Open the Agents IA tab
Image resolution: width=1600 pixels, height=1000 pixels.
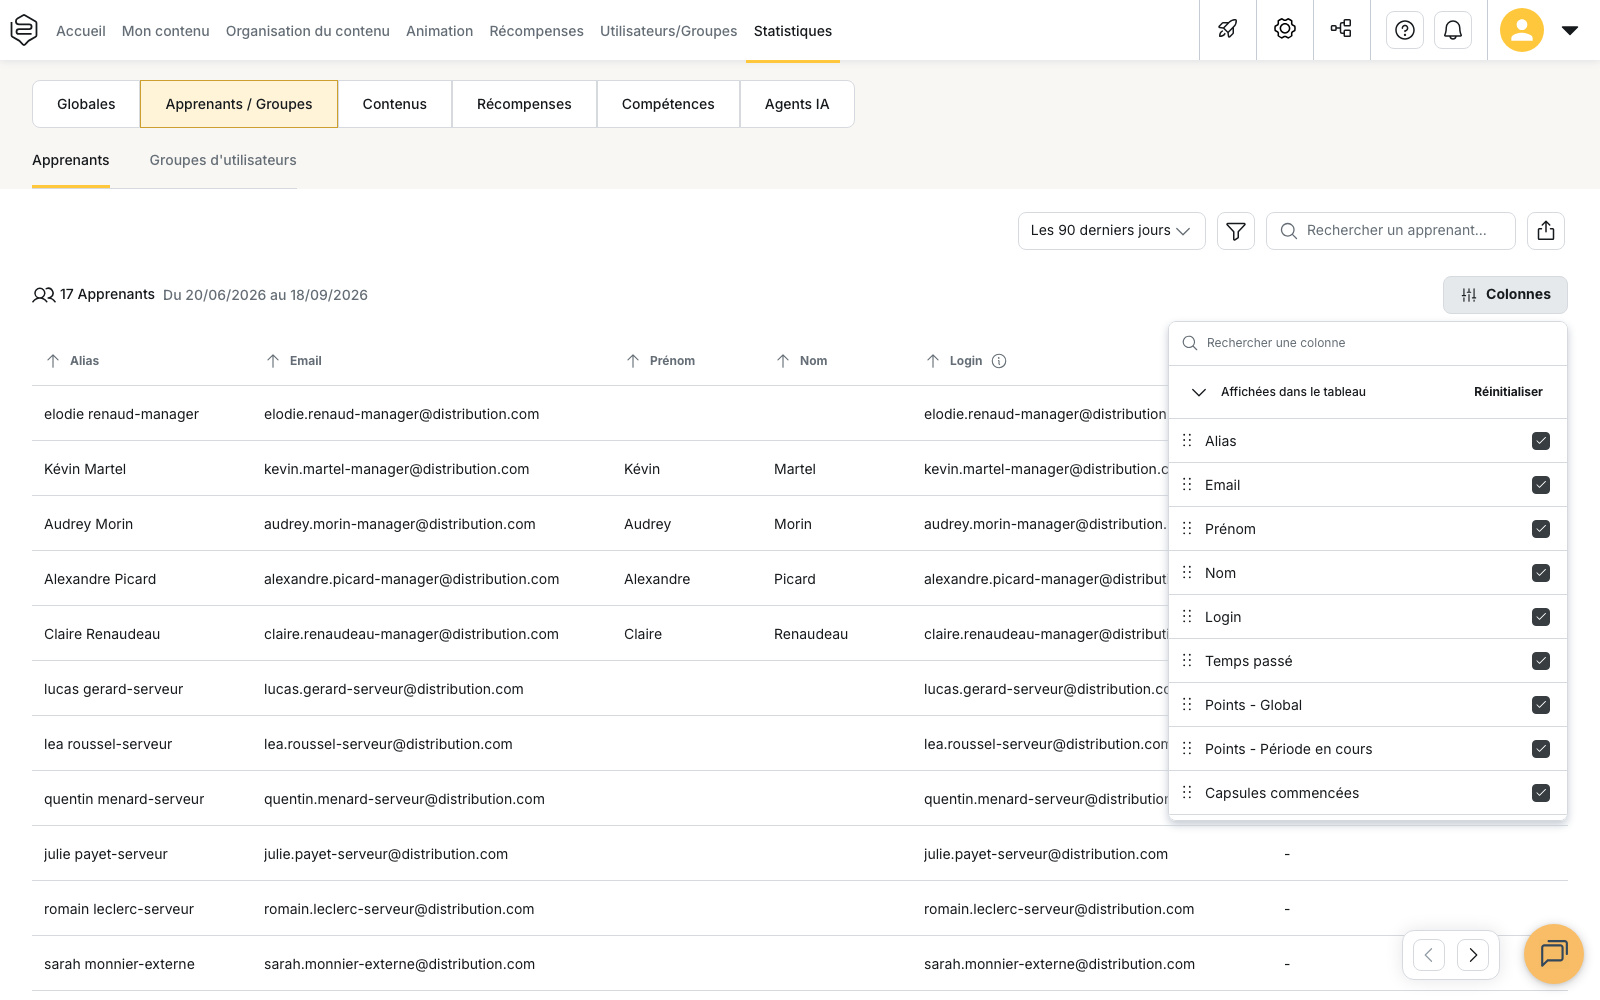[797, 104]
